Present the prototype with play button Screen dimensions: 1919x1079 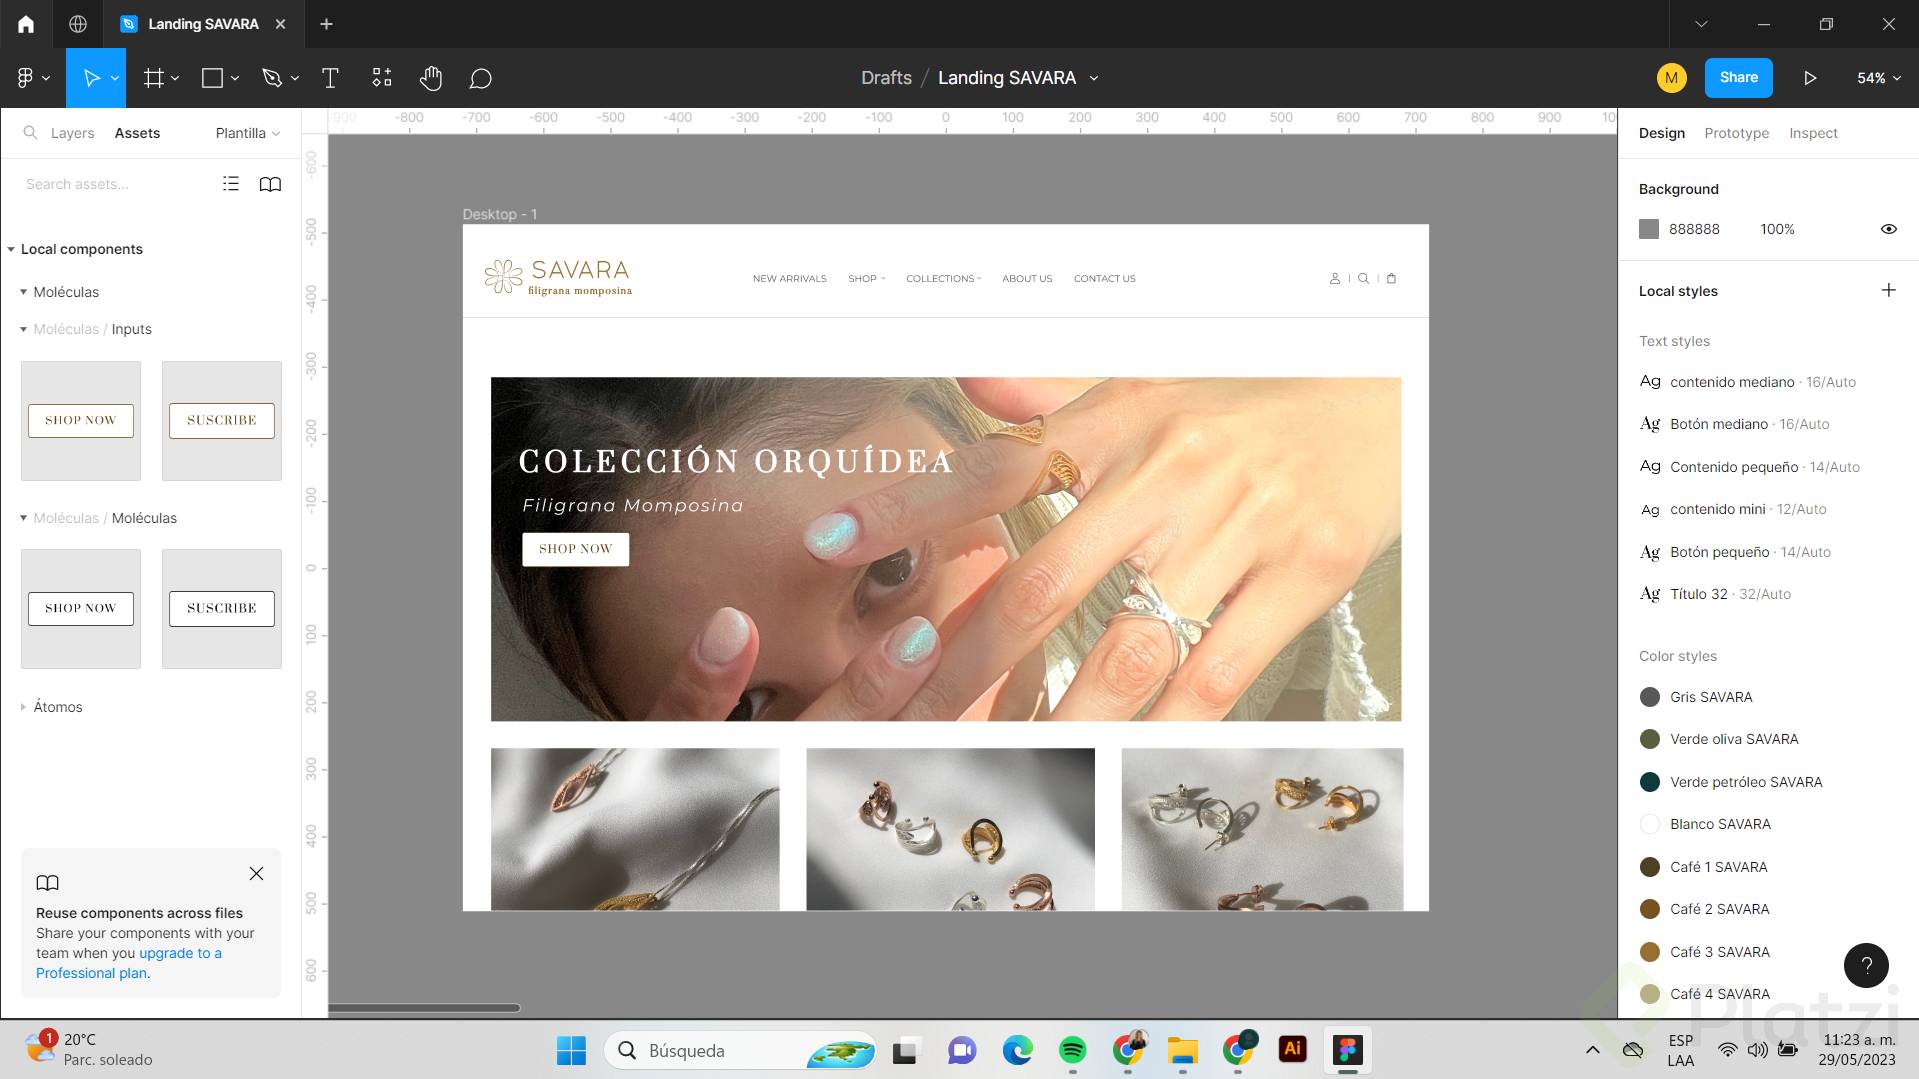[x=1810, y=78]
